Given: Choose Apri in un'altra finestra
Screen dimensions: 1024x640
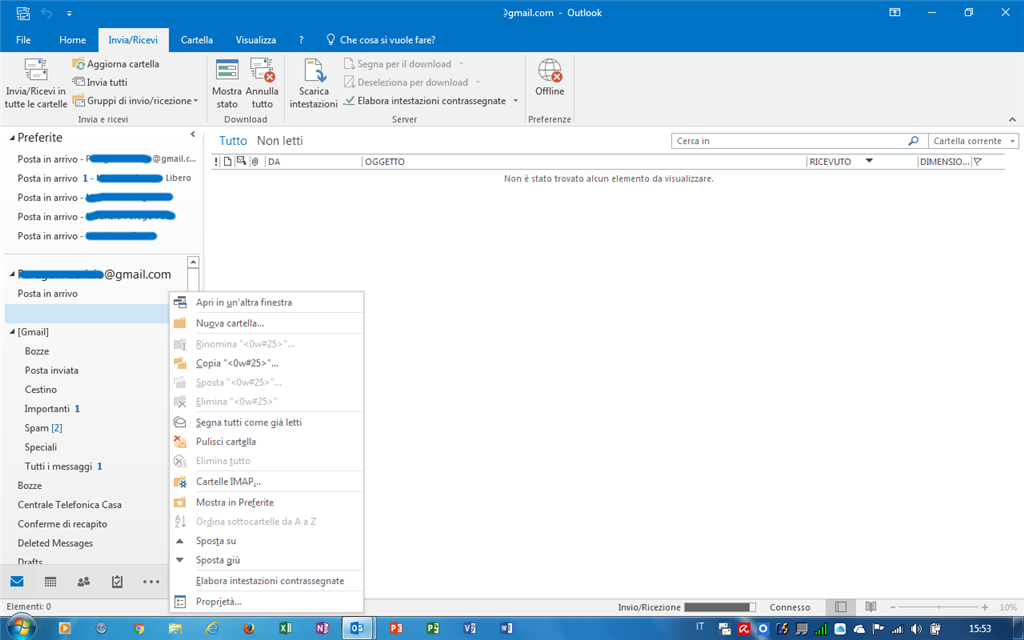Looking at the screenshot, I should [266, 302].
